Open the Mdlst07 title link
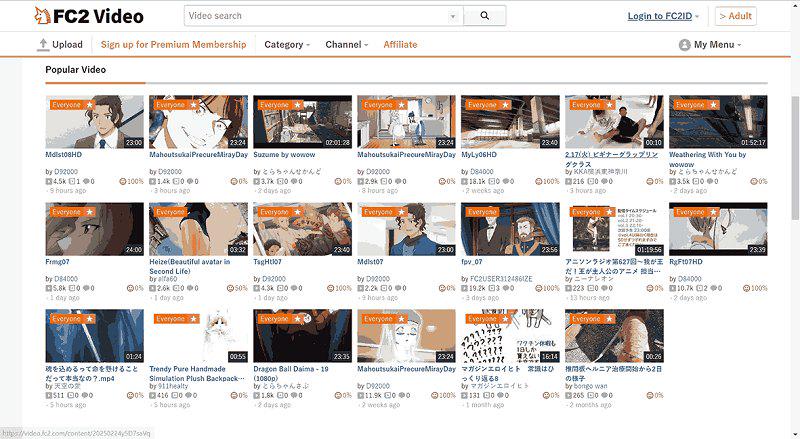 (x=370, y=262)
